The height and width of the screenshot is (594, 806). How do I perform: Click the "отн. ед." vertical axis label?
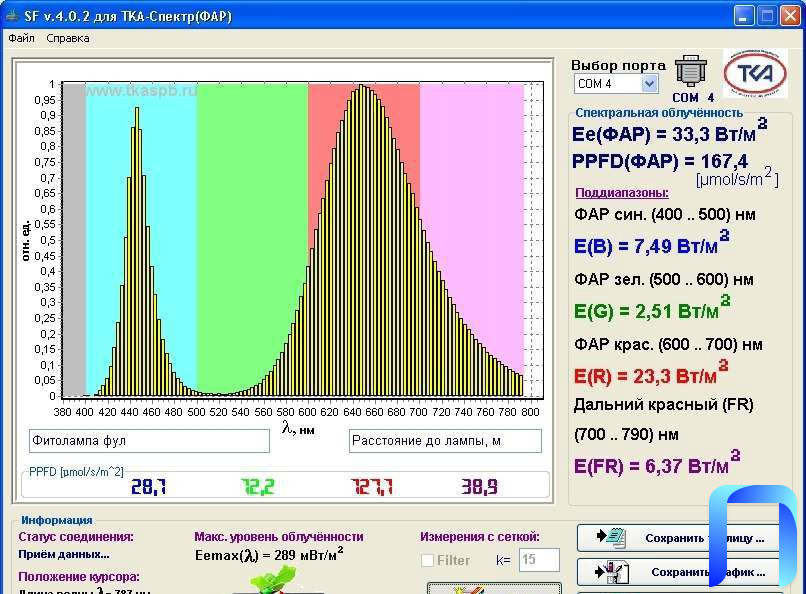pyautogui.click(x=26, y=241)
